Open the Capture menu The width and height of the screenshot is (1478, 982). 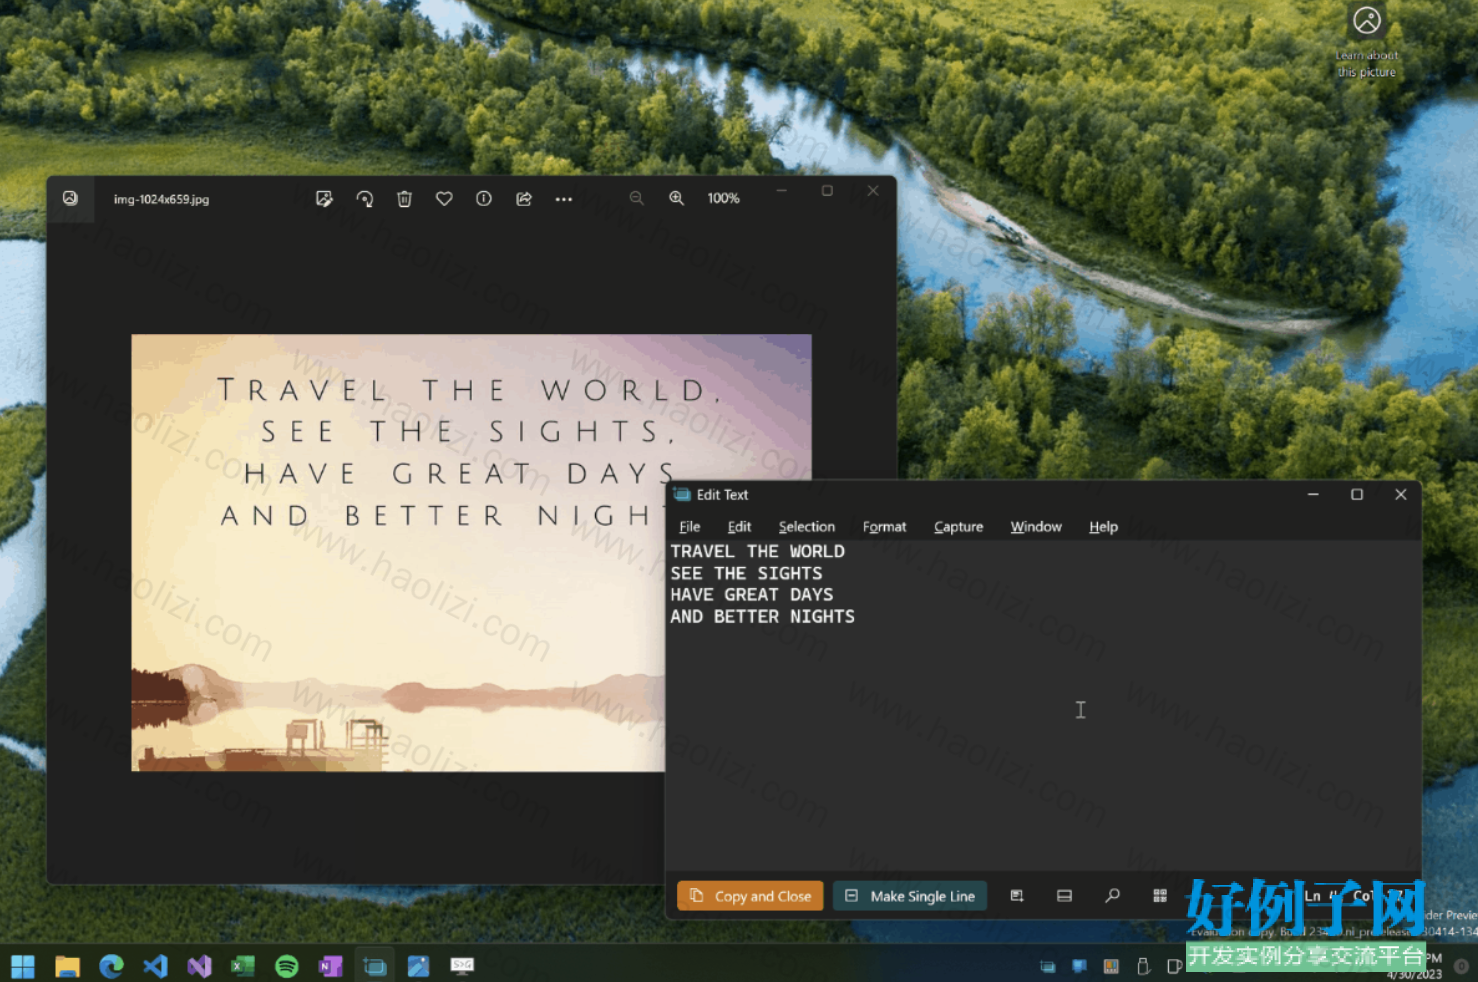click(x=958, y=526)
